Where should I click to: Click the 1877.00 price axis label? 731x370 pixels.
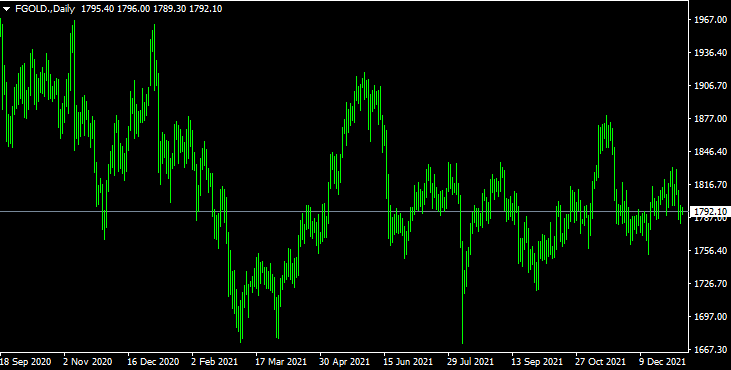pyautogui.click(x=710, y=118)
